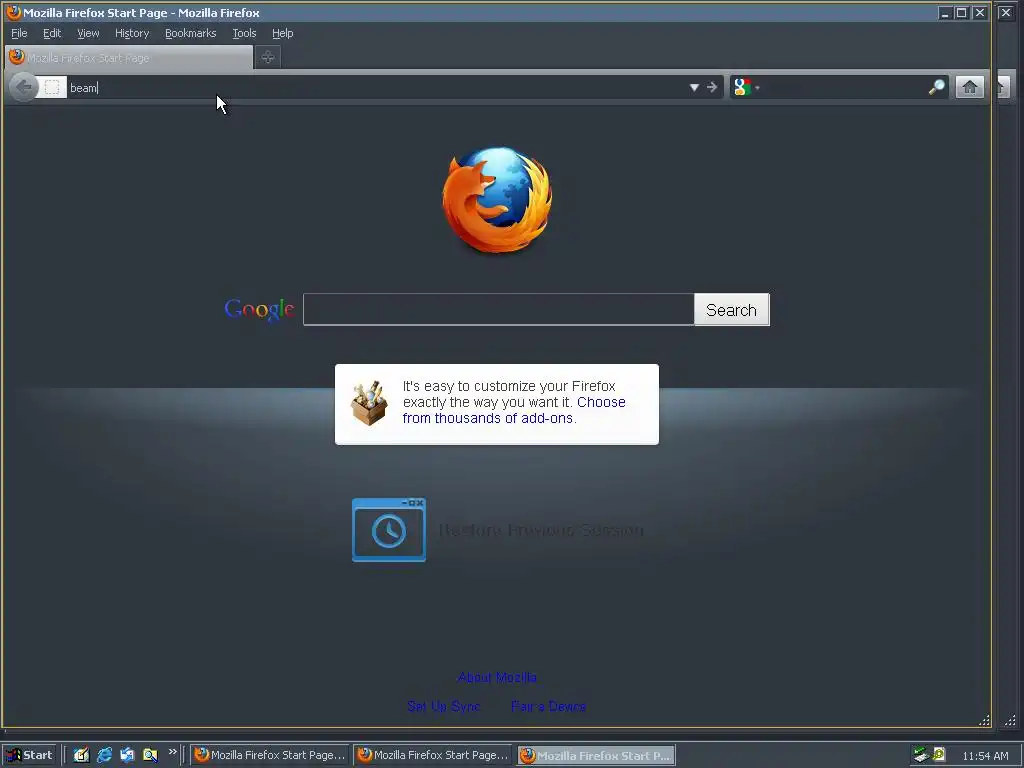
Task: Click the window resize grip corner
Action: 984,720
